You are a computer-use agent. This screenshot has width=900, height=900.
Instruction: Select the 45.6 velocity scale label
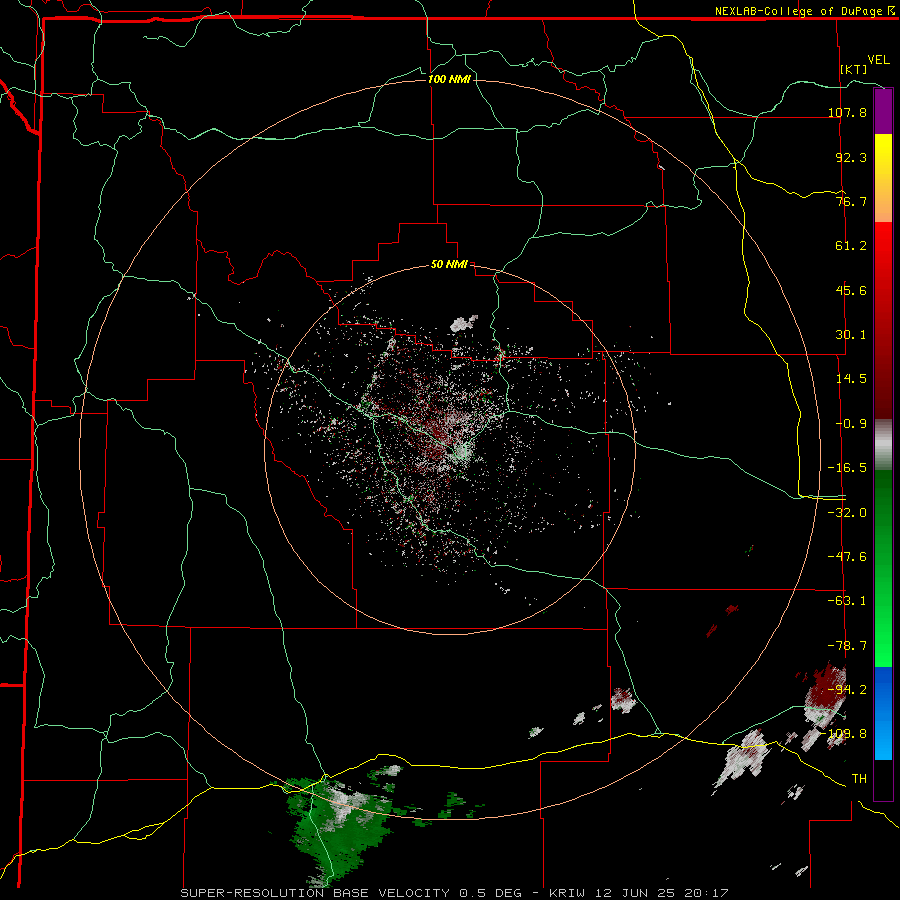coord(851,290)
